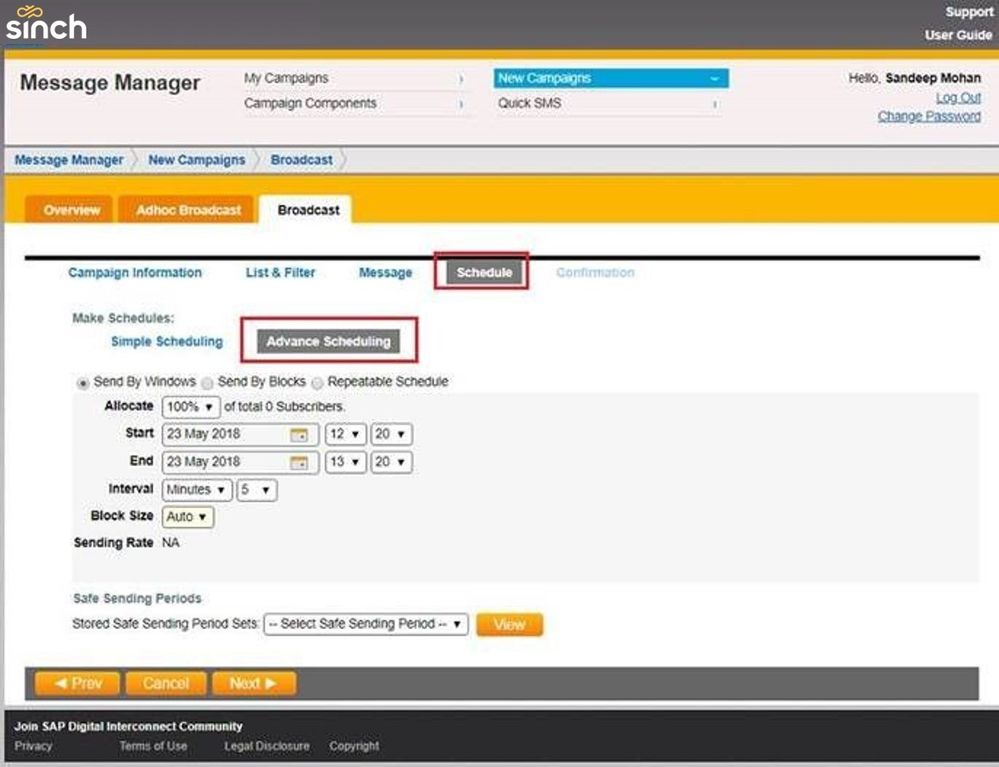Select the Send By Windows radio button
This screenshot has width=999, height=767.
point(83,382)
